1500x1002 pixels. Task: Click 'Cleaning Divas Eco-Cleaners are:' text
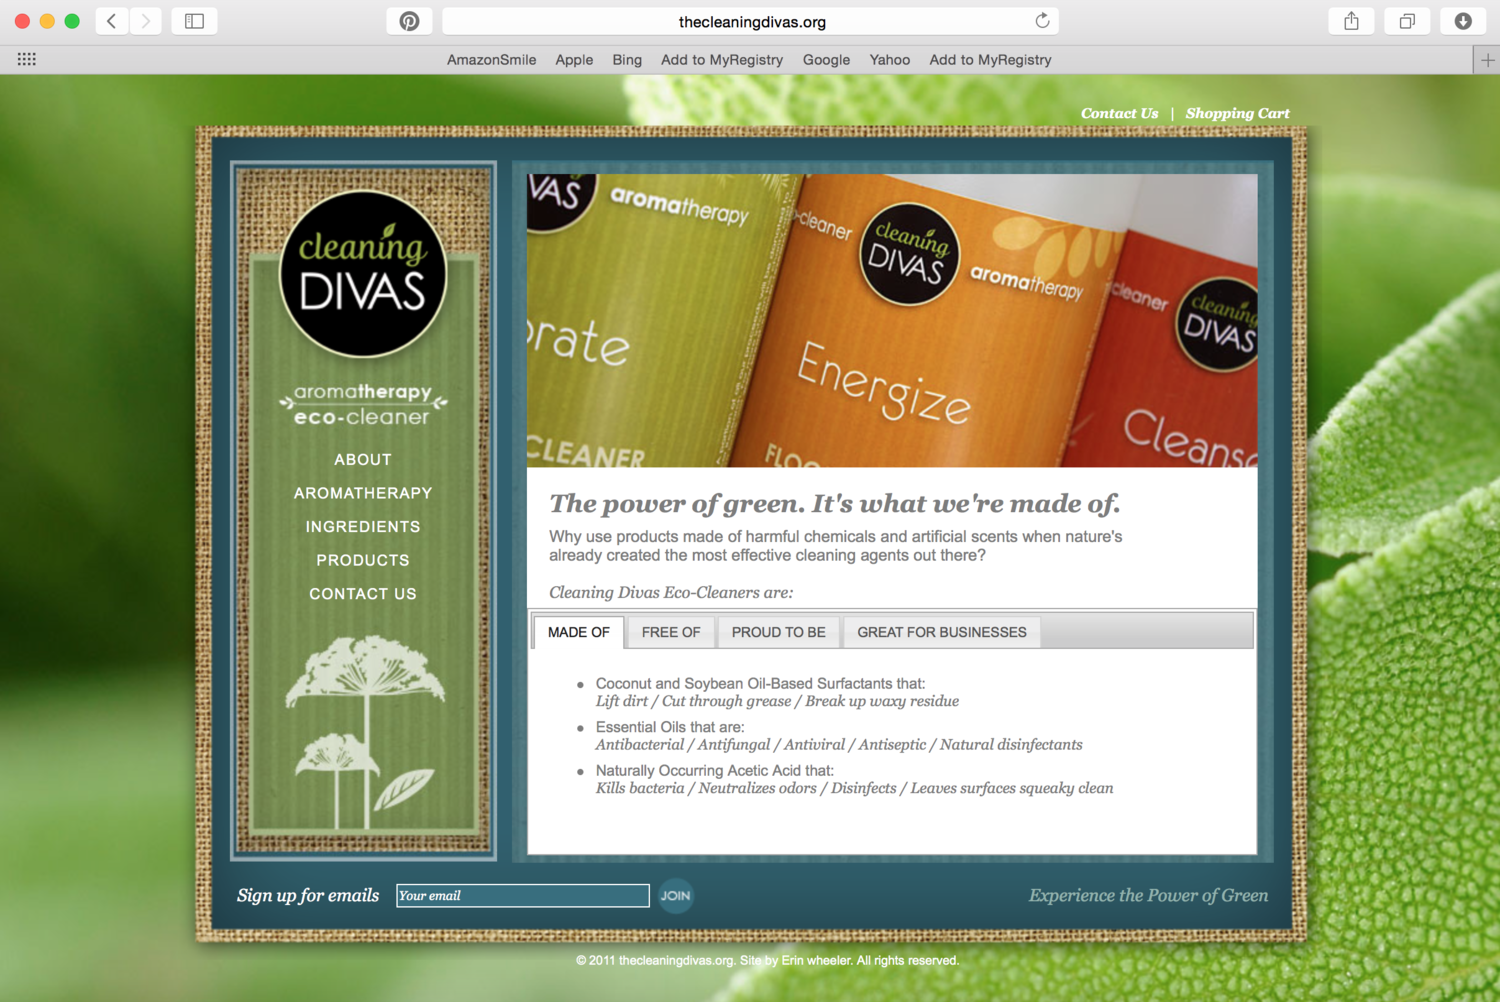[x=671, y=592]
